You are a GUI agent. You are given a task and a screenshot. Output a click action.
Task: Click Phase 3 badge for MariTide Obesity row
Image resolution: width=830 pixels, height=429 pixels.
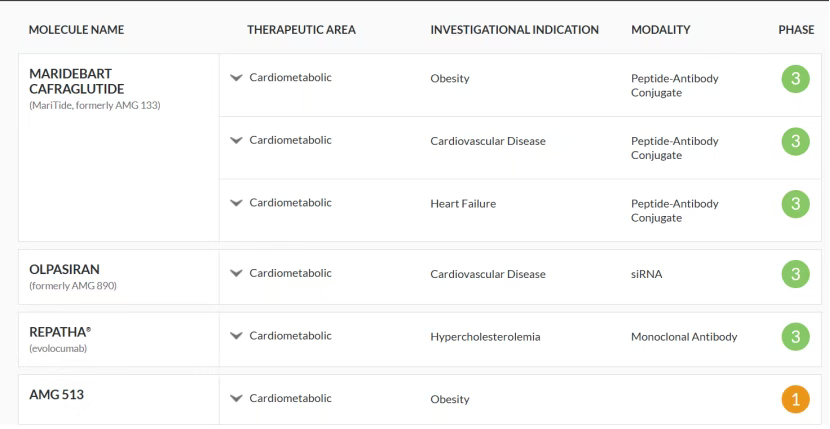pyautogui.click(x=795, y=78)
